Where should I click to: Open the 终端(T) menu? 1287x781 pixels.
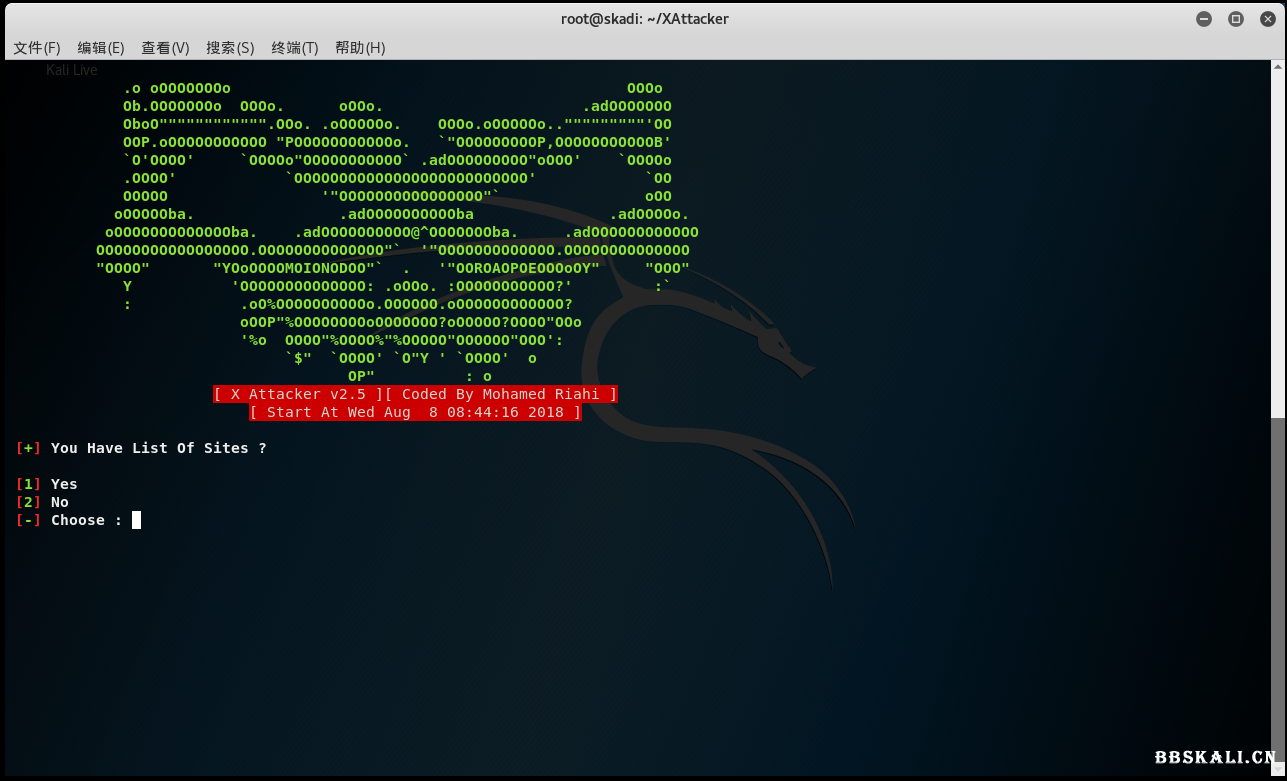click(294, 47)
